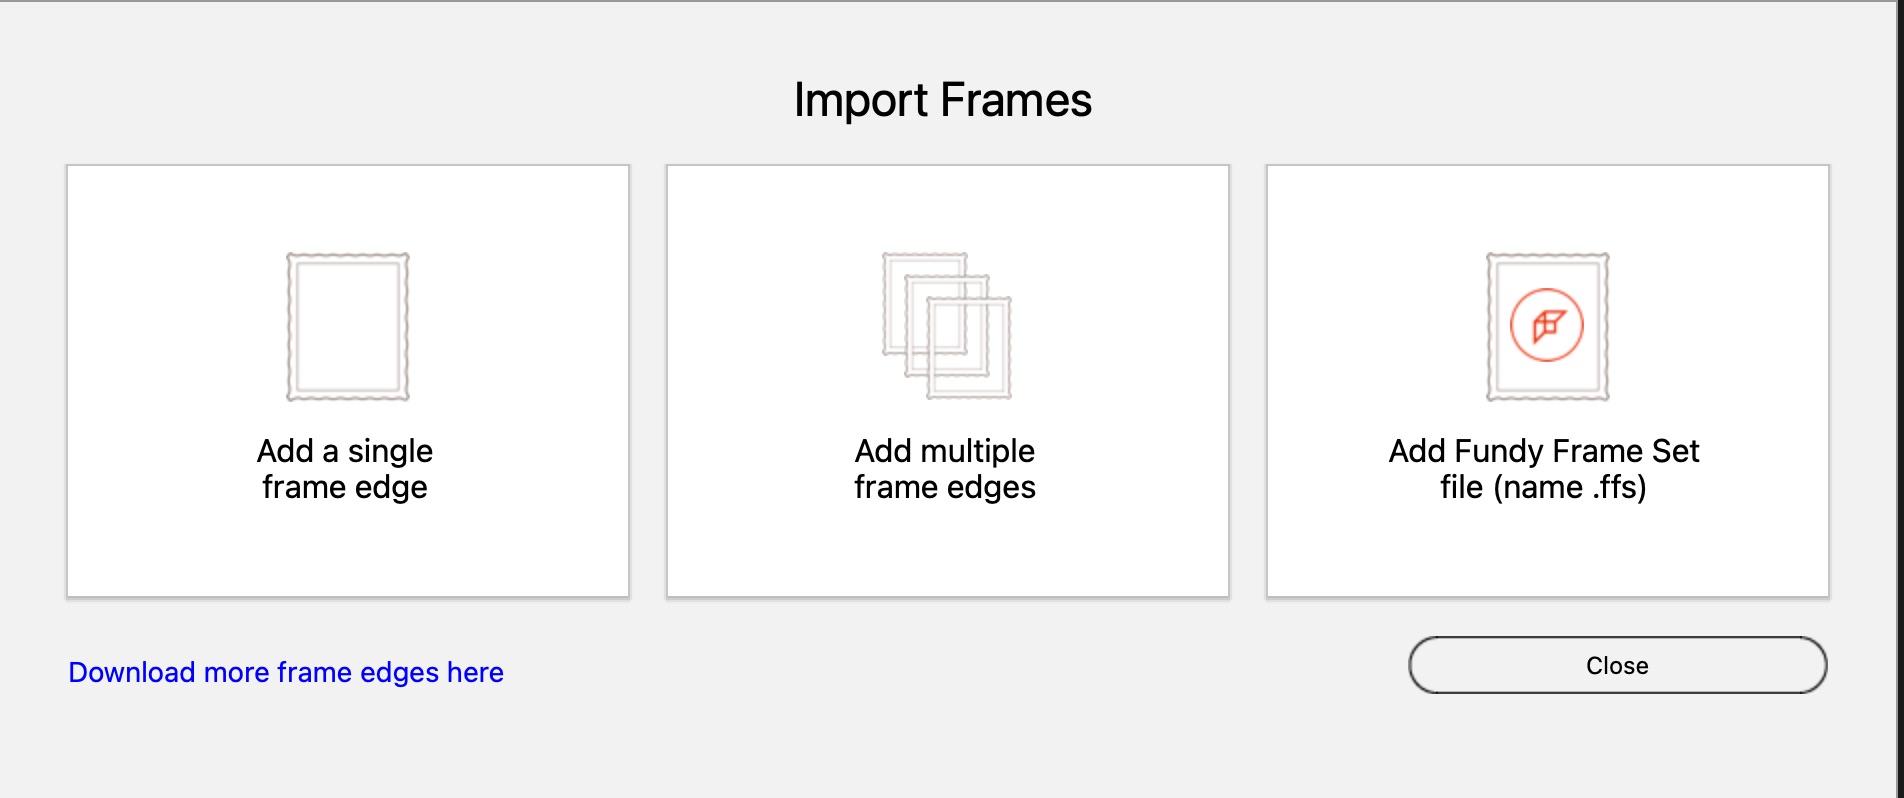Viewport: 1904px width, 798px height.
Task: Choose 'Add multiple frame edges' label
Action: pos(945,468)
